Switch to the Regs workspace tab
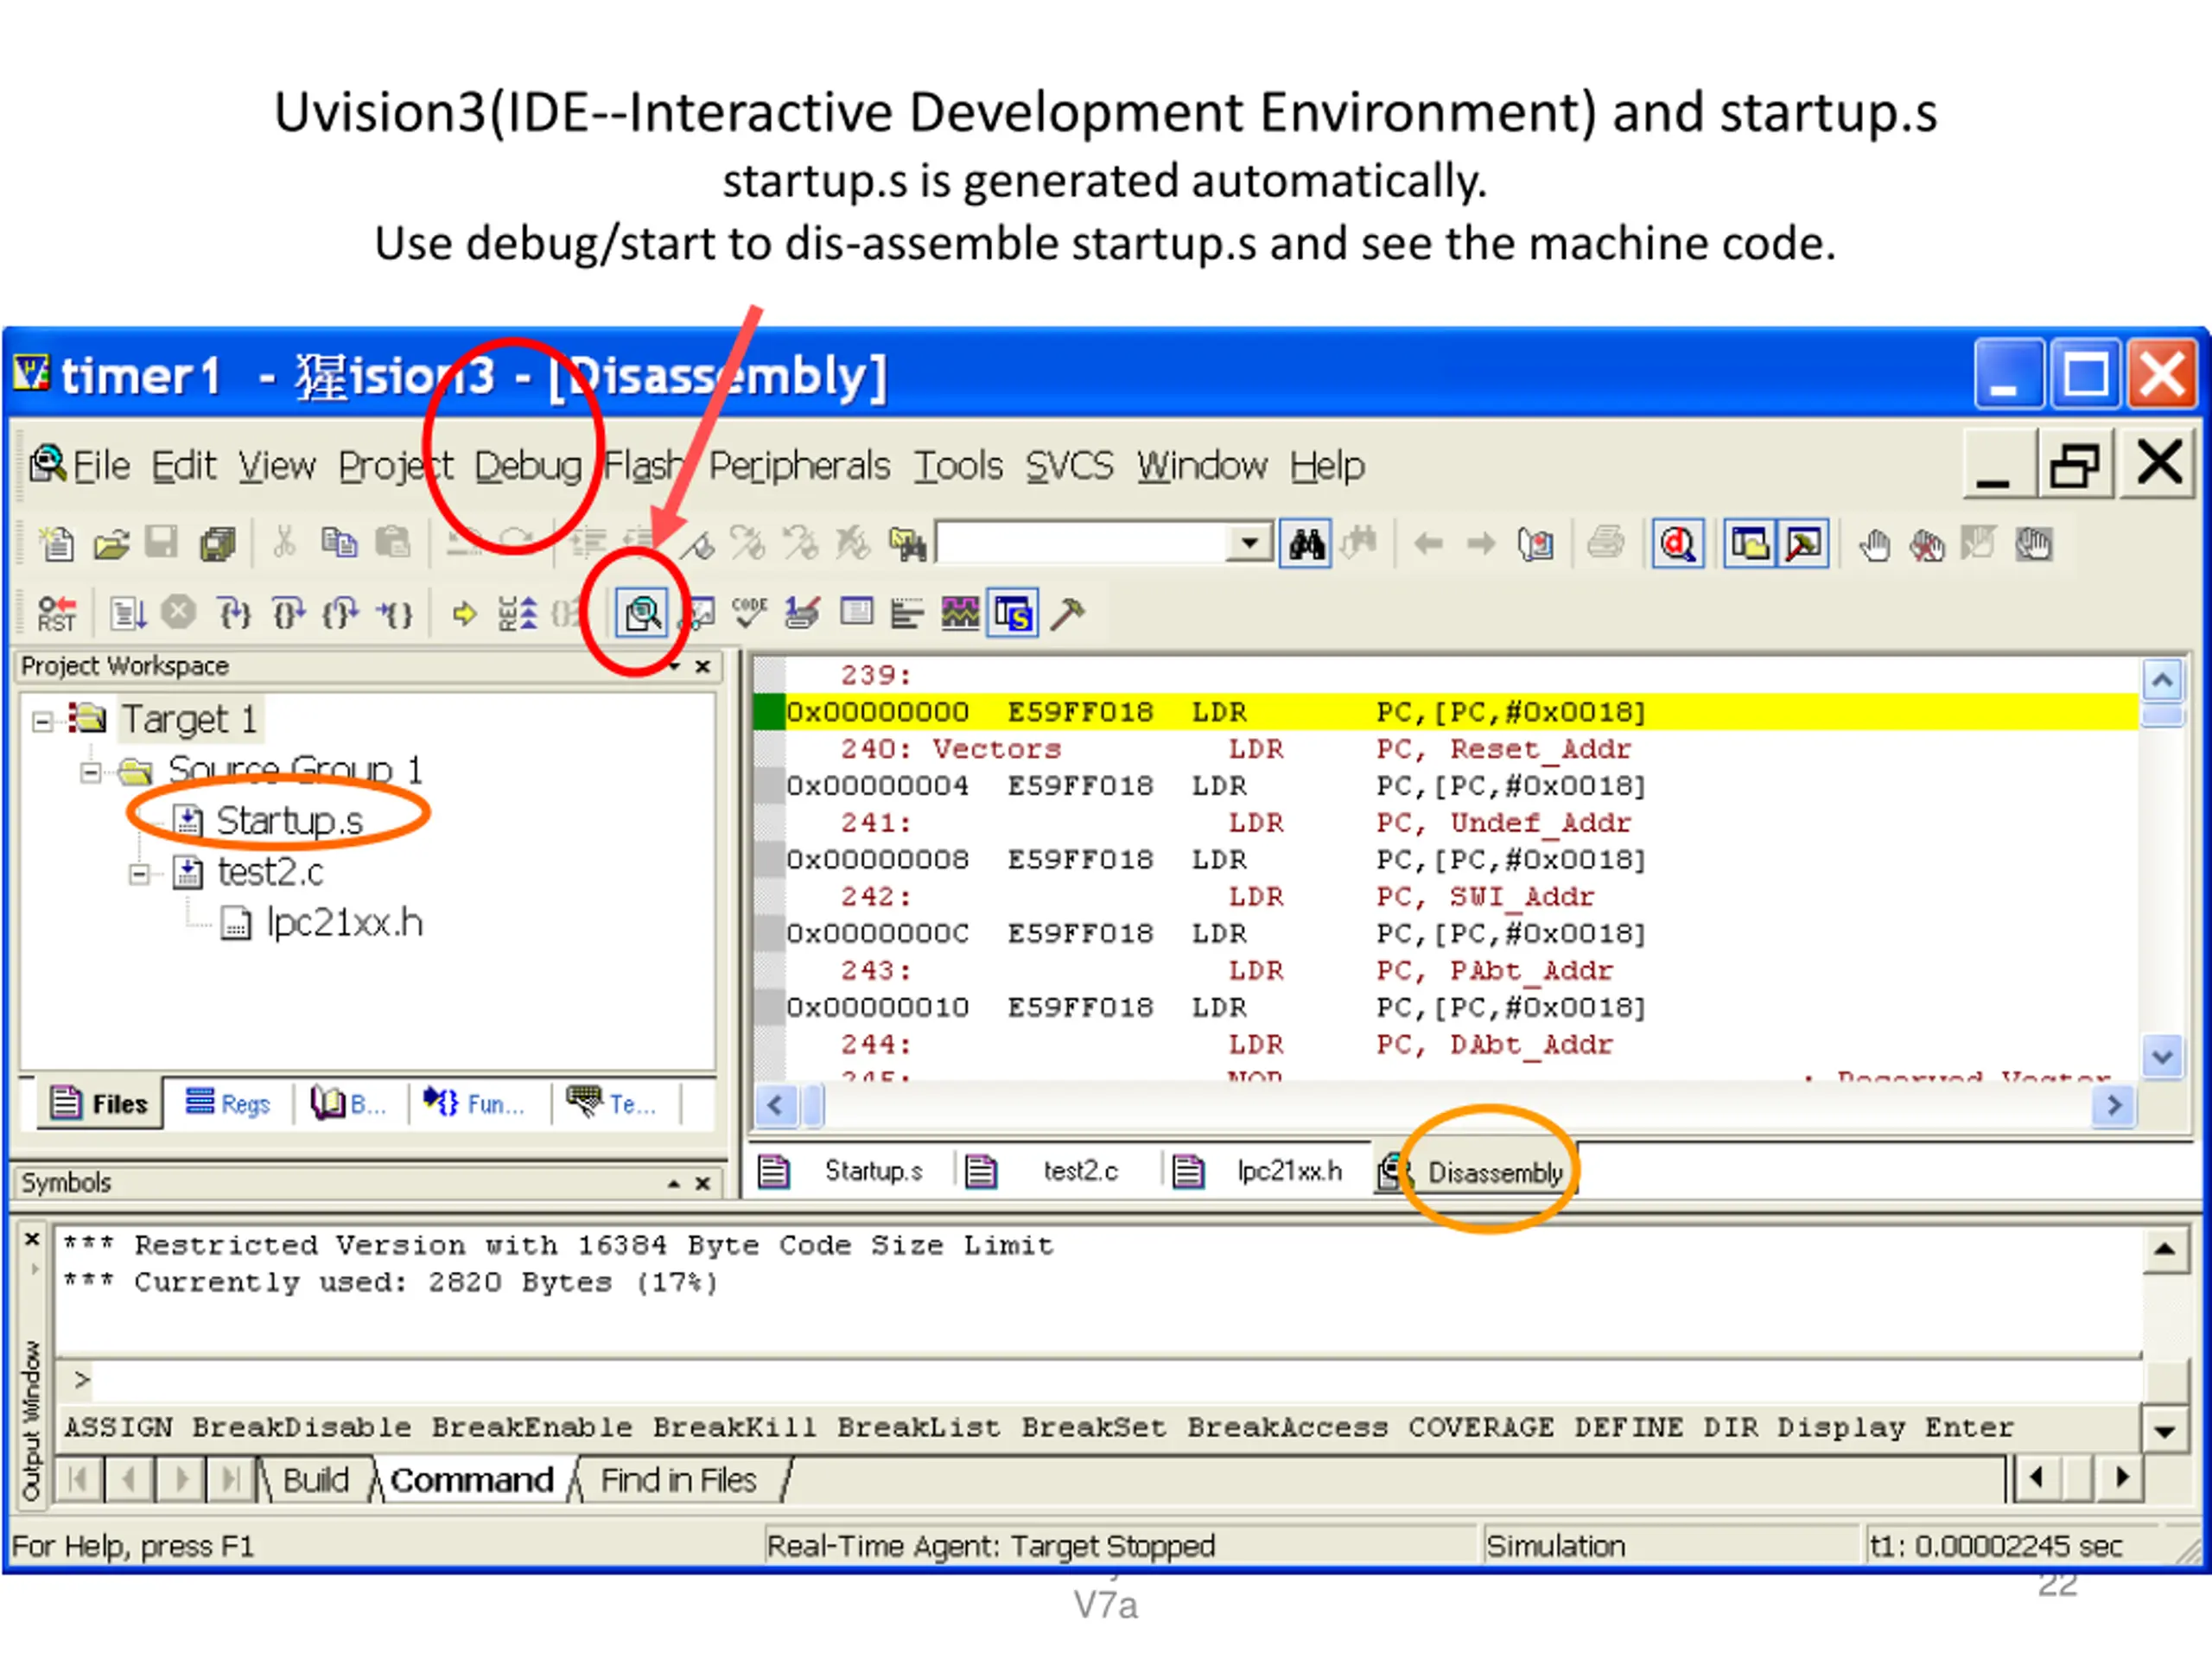This screenshot has width=2212, height=1659. coord(229,1103)
